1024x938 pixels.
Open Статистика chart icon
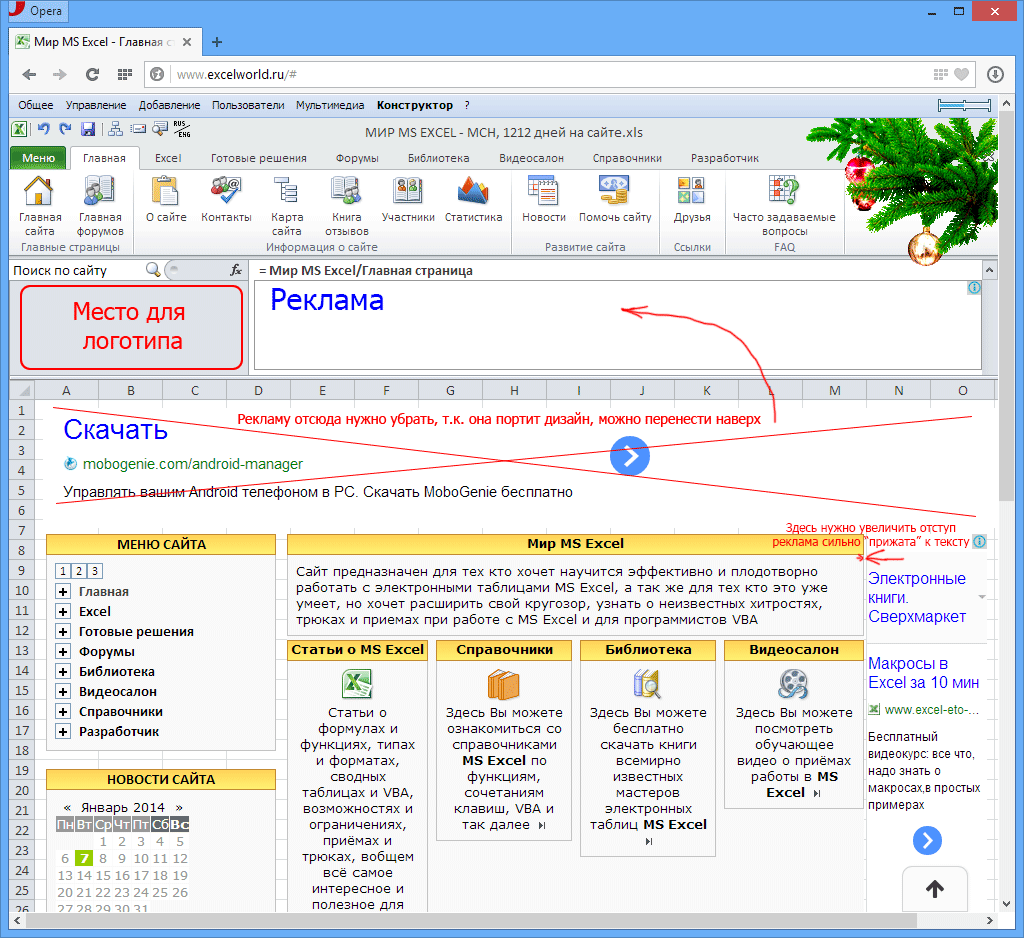pos(473,191)
